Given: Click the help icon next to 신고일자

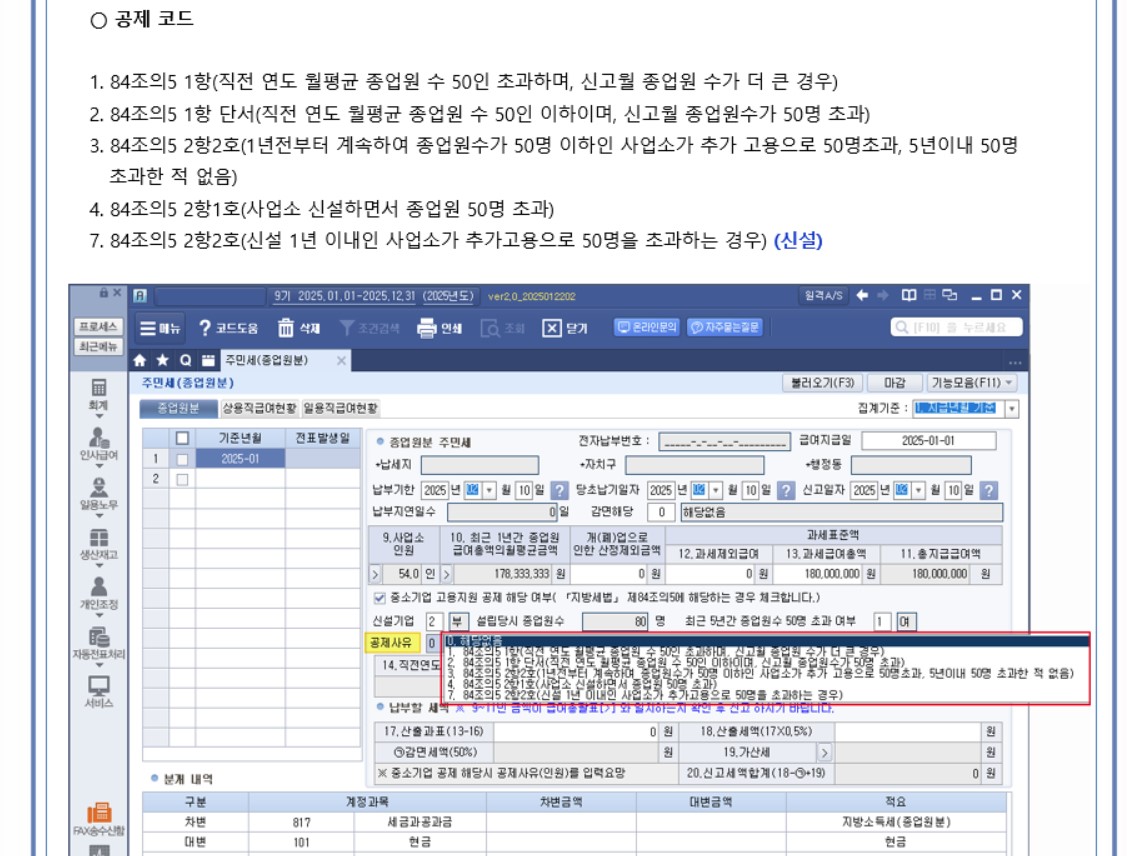Looking at the screenshot, I should click(988, 490).
